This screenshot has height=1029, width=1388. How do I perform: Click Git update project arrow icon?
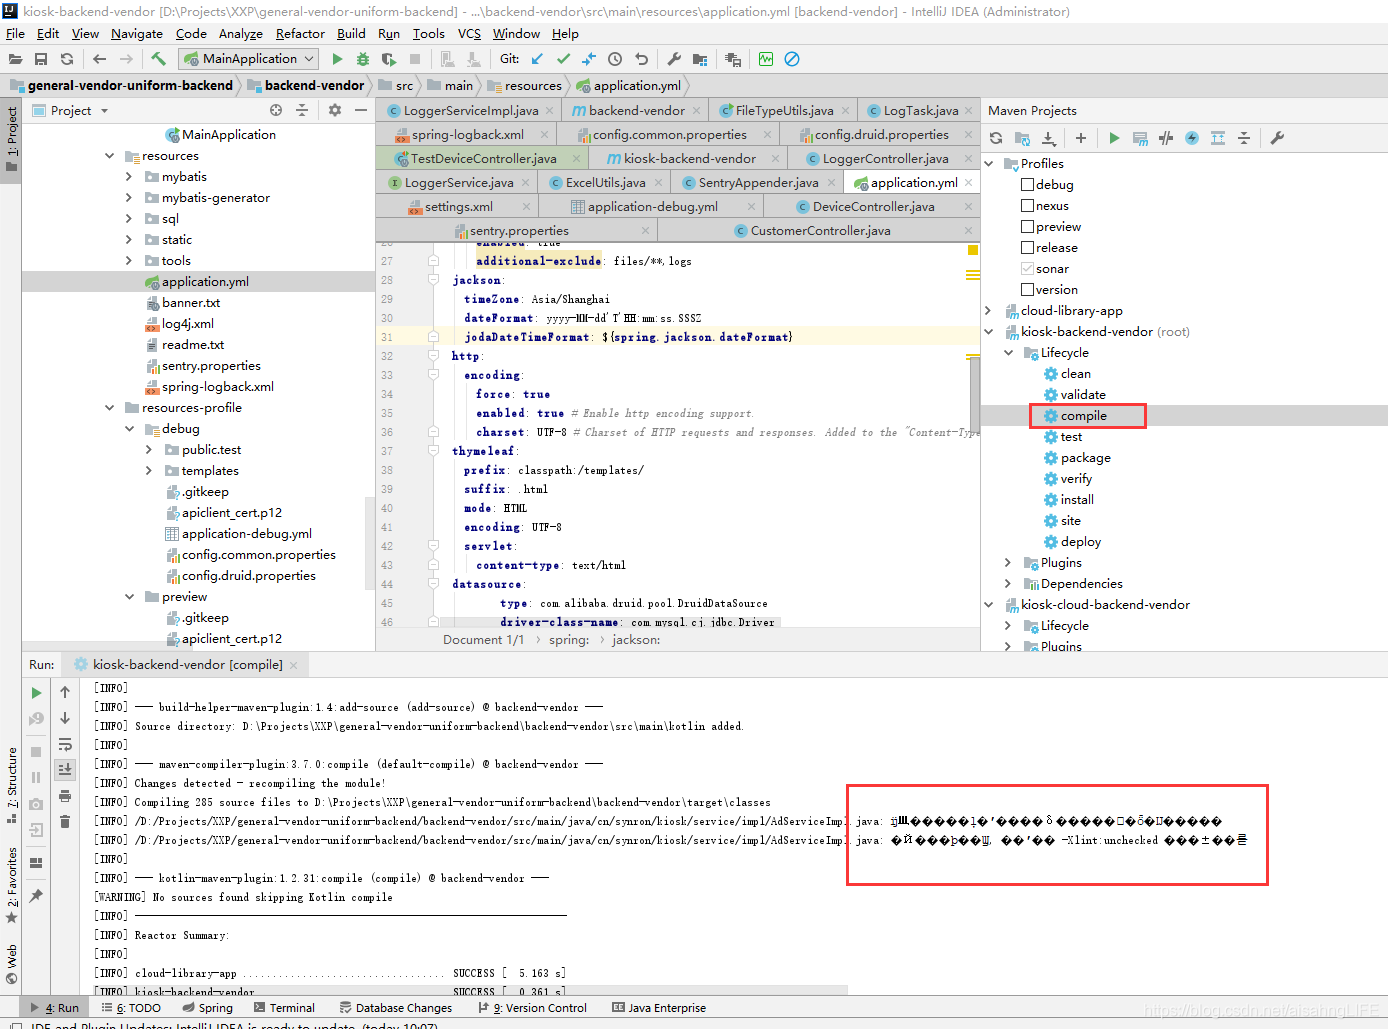538,59
